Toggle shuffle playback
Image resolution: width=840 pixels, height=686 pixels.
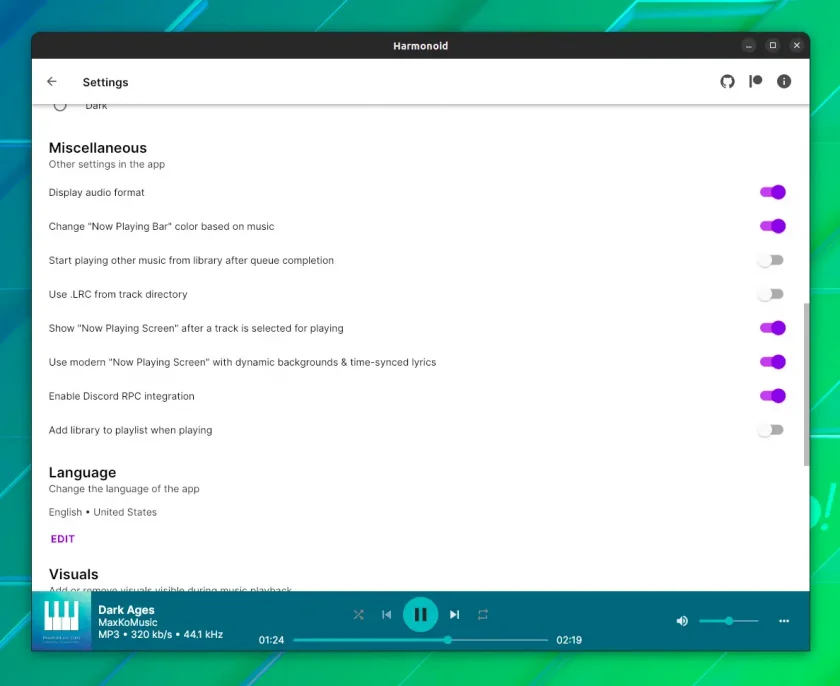[x=358, y=614]
